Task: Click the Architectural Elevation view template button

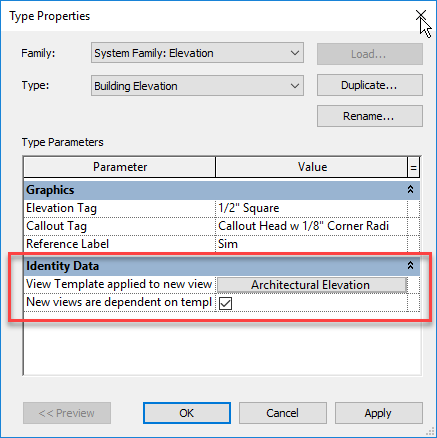Action: tap(312, 285)
